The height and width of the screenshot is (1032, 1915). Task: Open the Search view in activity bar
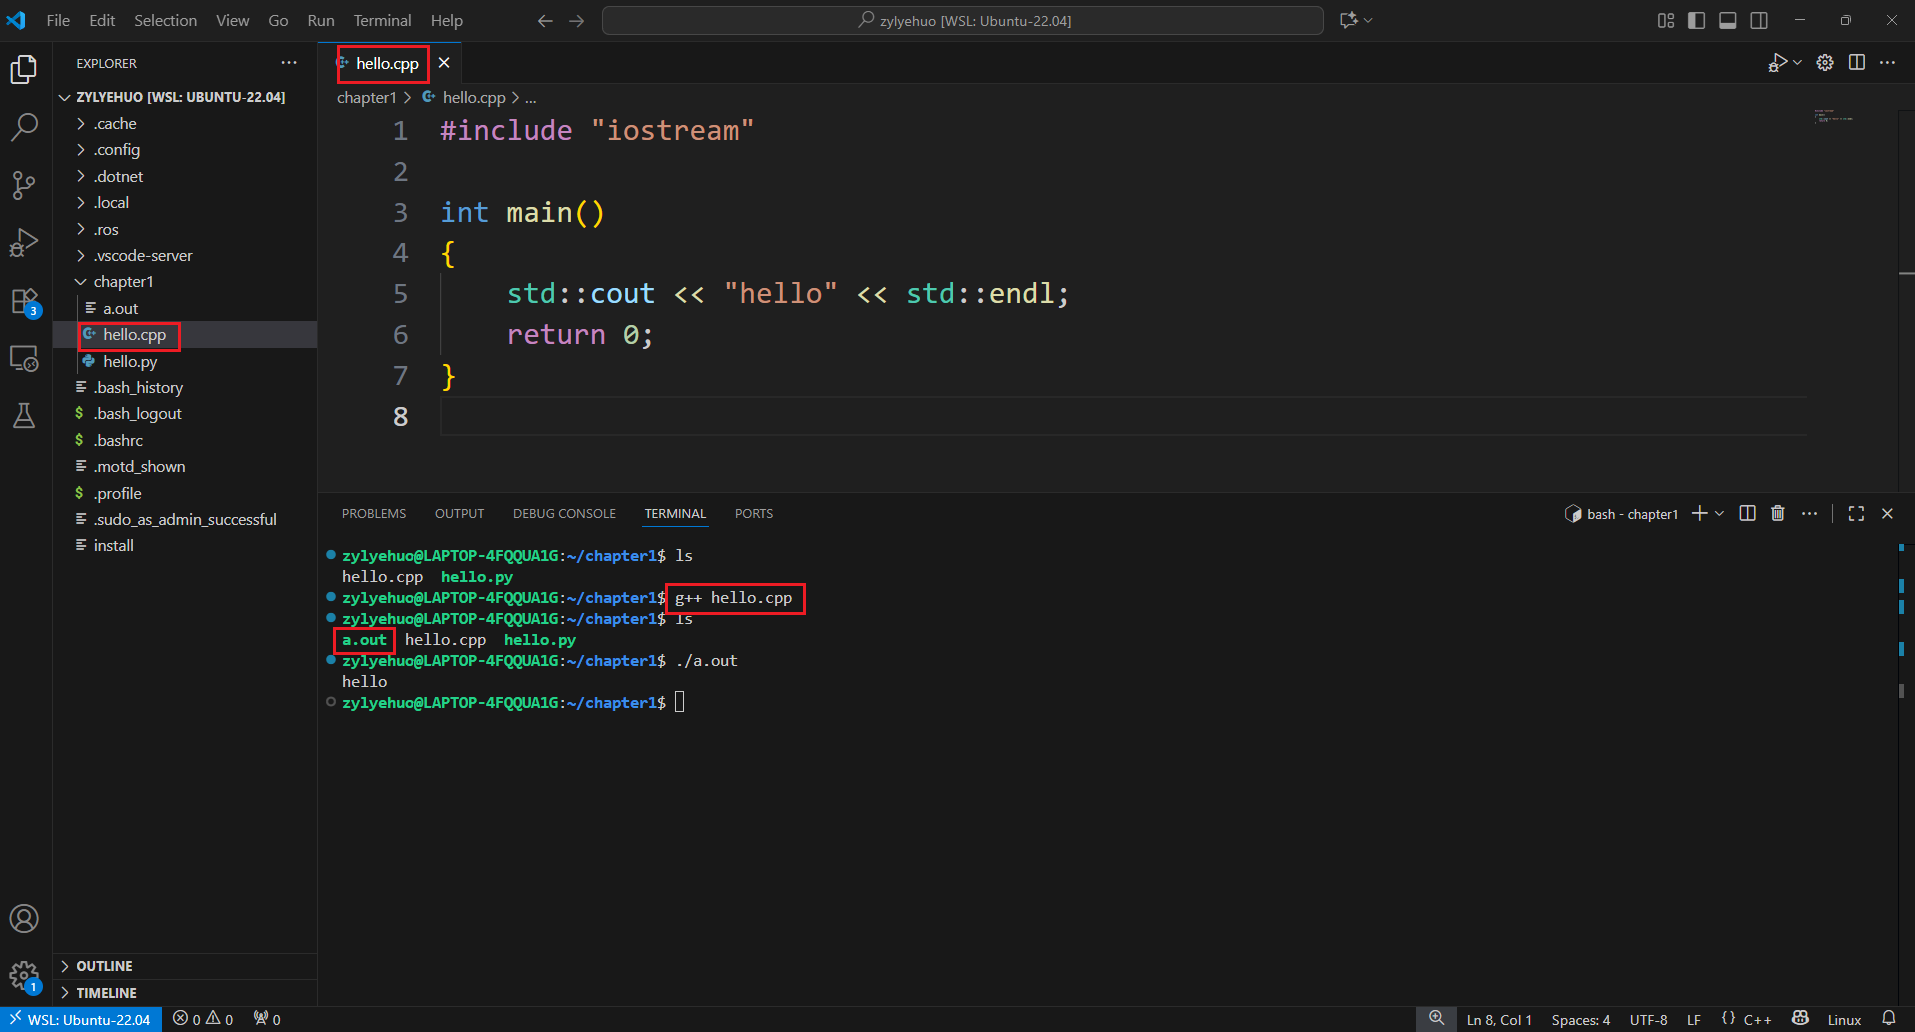pos(24,127)
